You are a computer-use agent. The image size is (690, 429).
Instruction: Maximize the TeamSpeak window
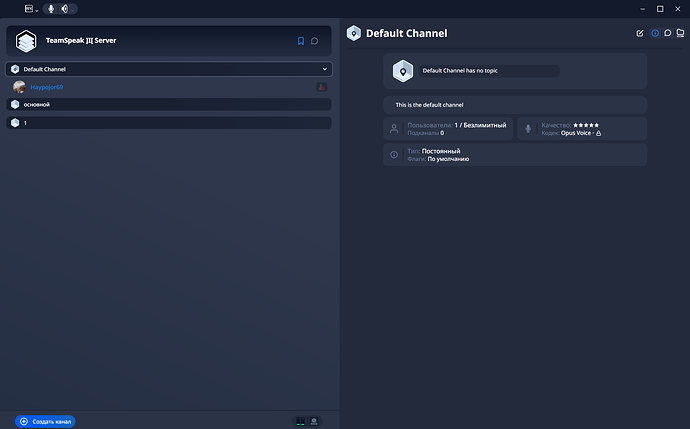tap(660, 9)
